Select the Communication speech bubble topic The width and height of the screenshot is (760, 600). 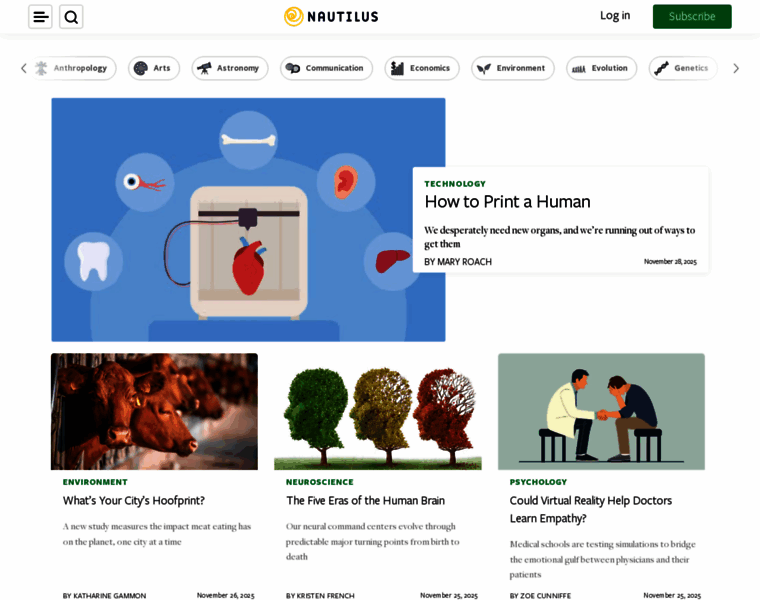click(326, 68)
